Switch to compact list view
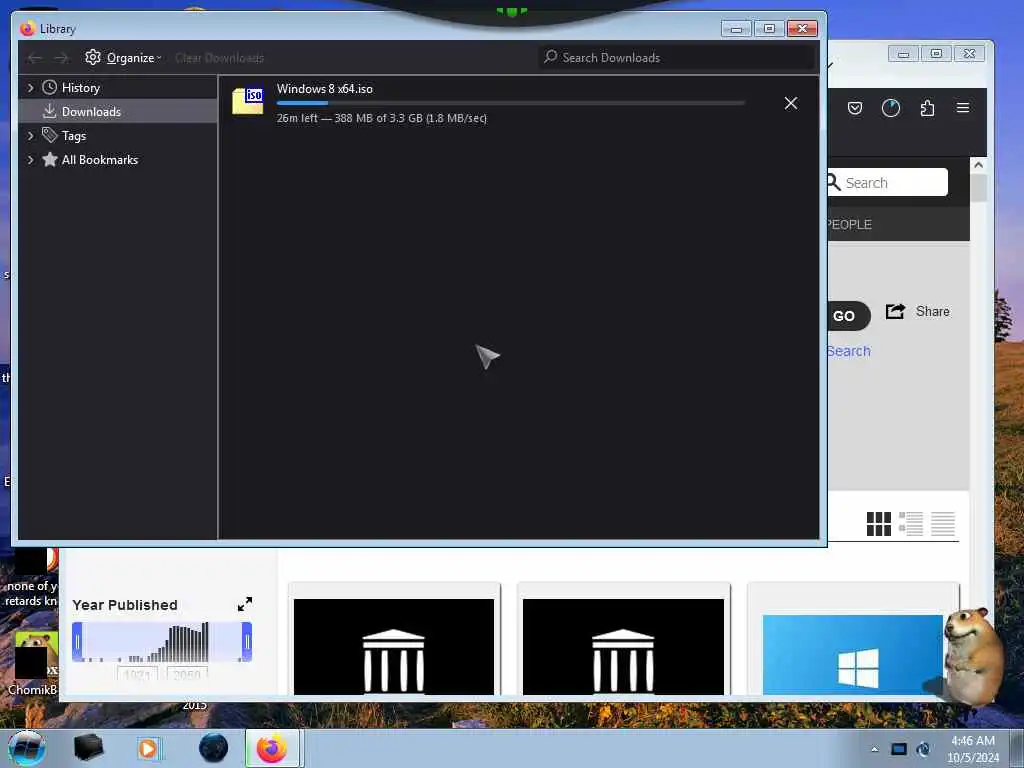 click(x=943, y=524)
